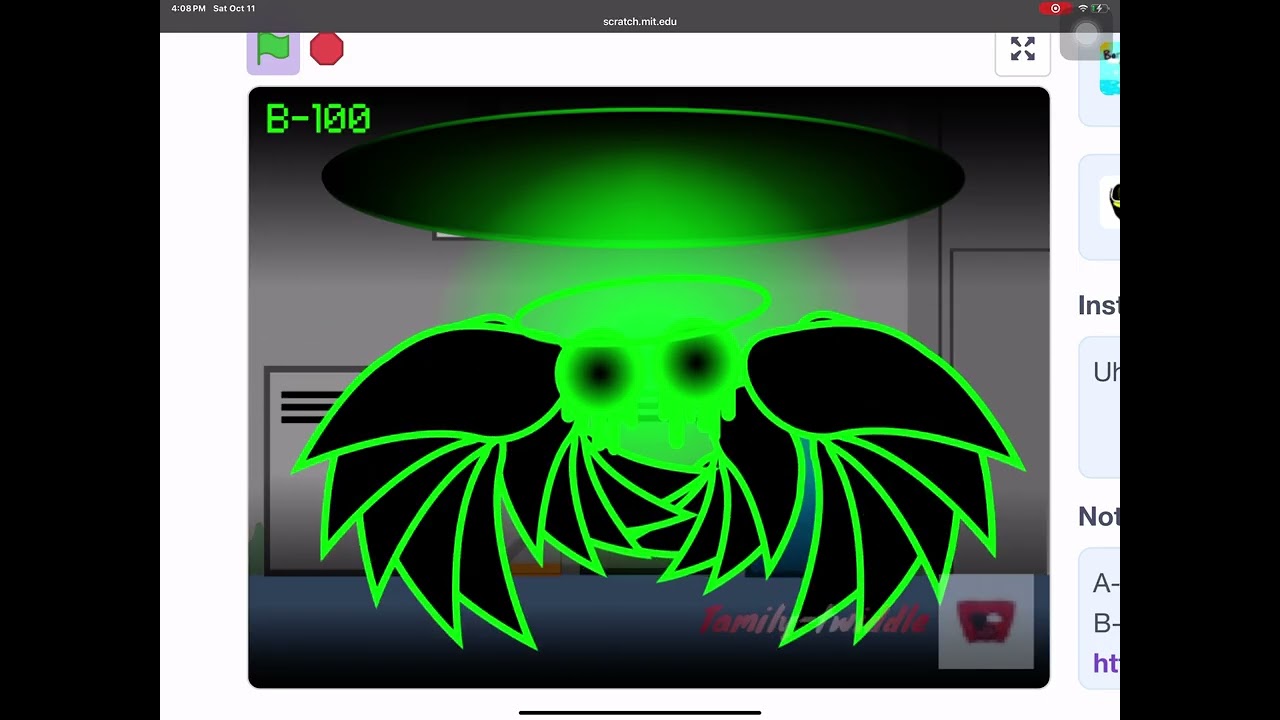Click the red stop sign button
The height and width of the screenshot is (720, 1280).
click(327, 49)
